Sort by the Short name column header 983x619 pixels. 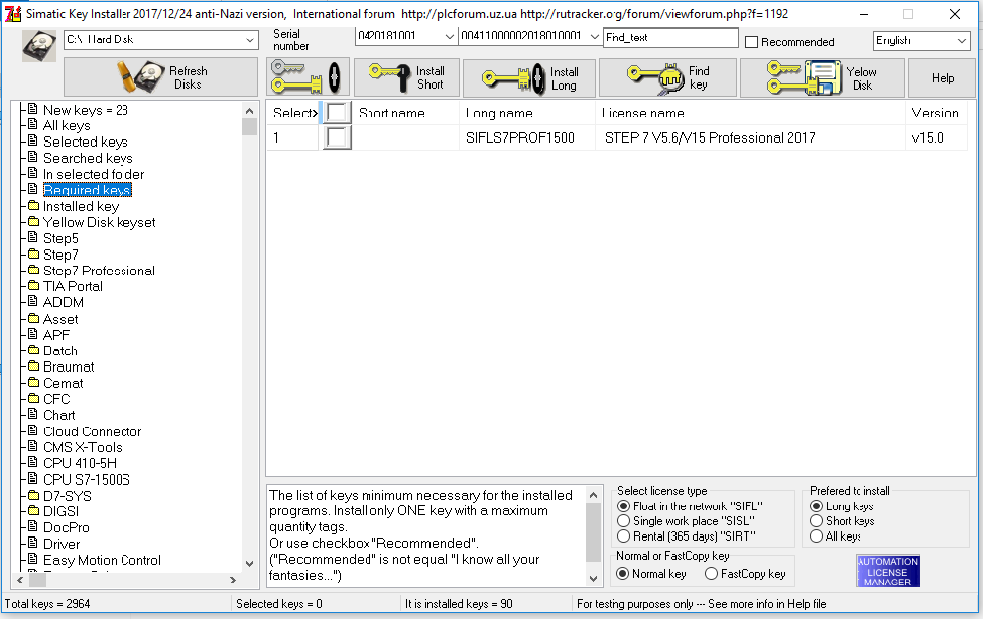point(406,113)
